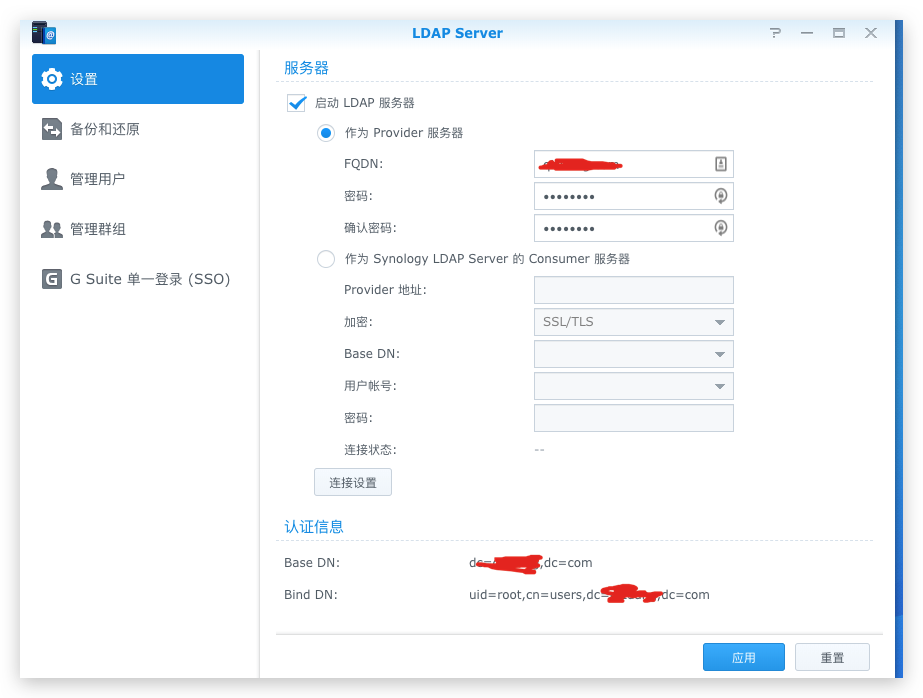923x698 pixels.
Task: Minimize the LDAP Server window
Action: click(x=807, y=33)
